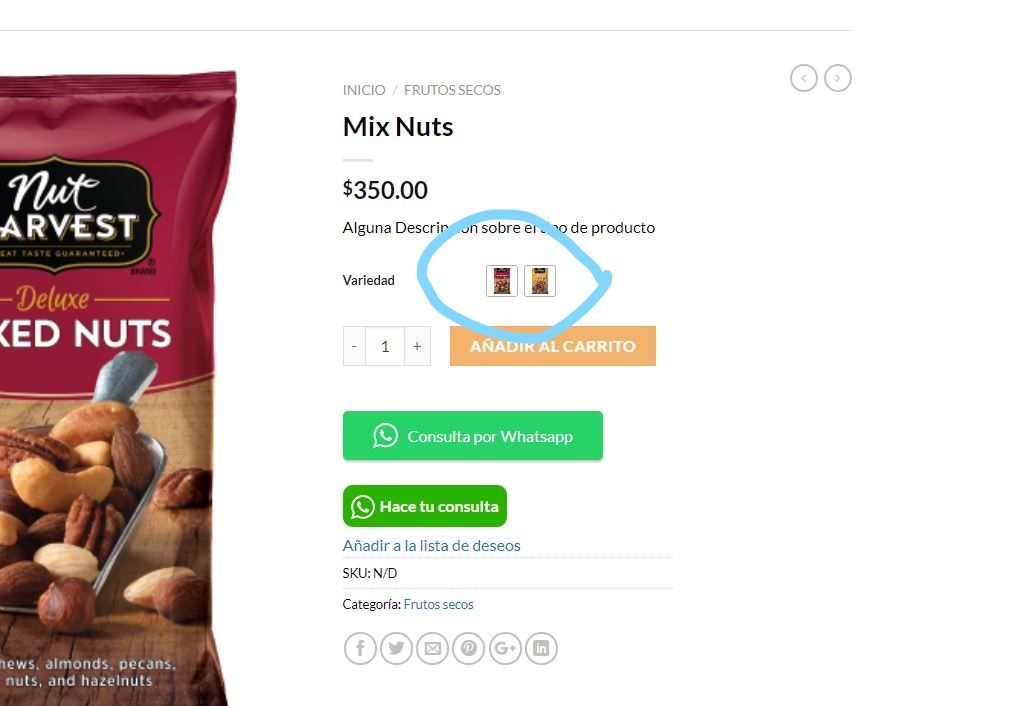Click Hace tu consulta button
This screenshot has height=706, width=1020.
pyautogui.click(x=425, y=506)
